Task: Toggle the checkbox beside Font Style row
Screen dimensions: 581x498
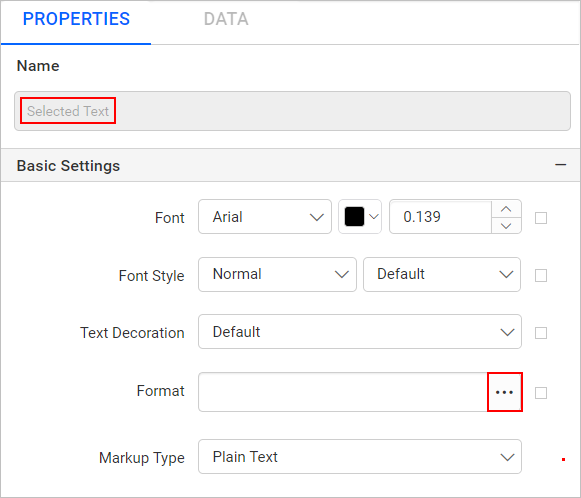Action: coord(541,275)
